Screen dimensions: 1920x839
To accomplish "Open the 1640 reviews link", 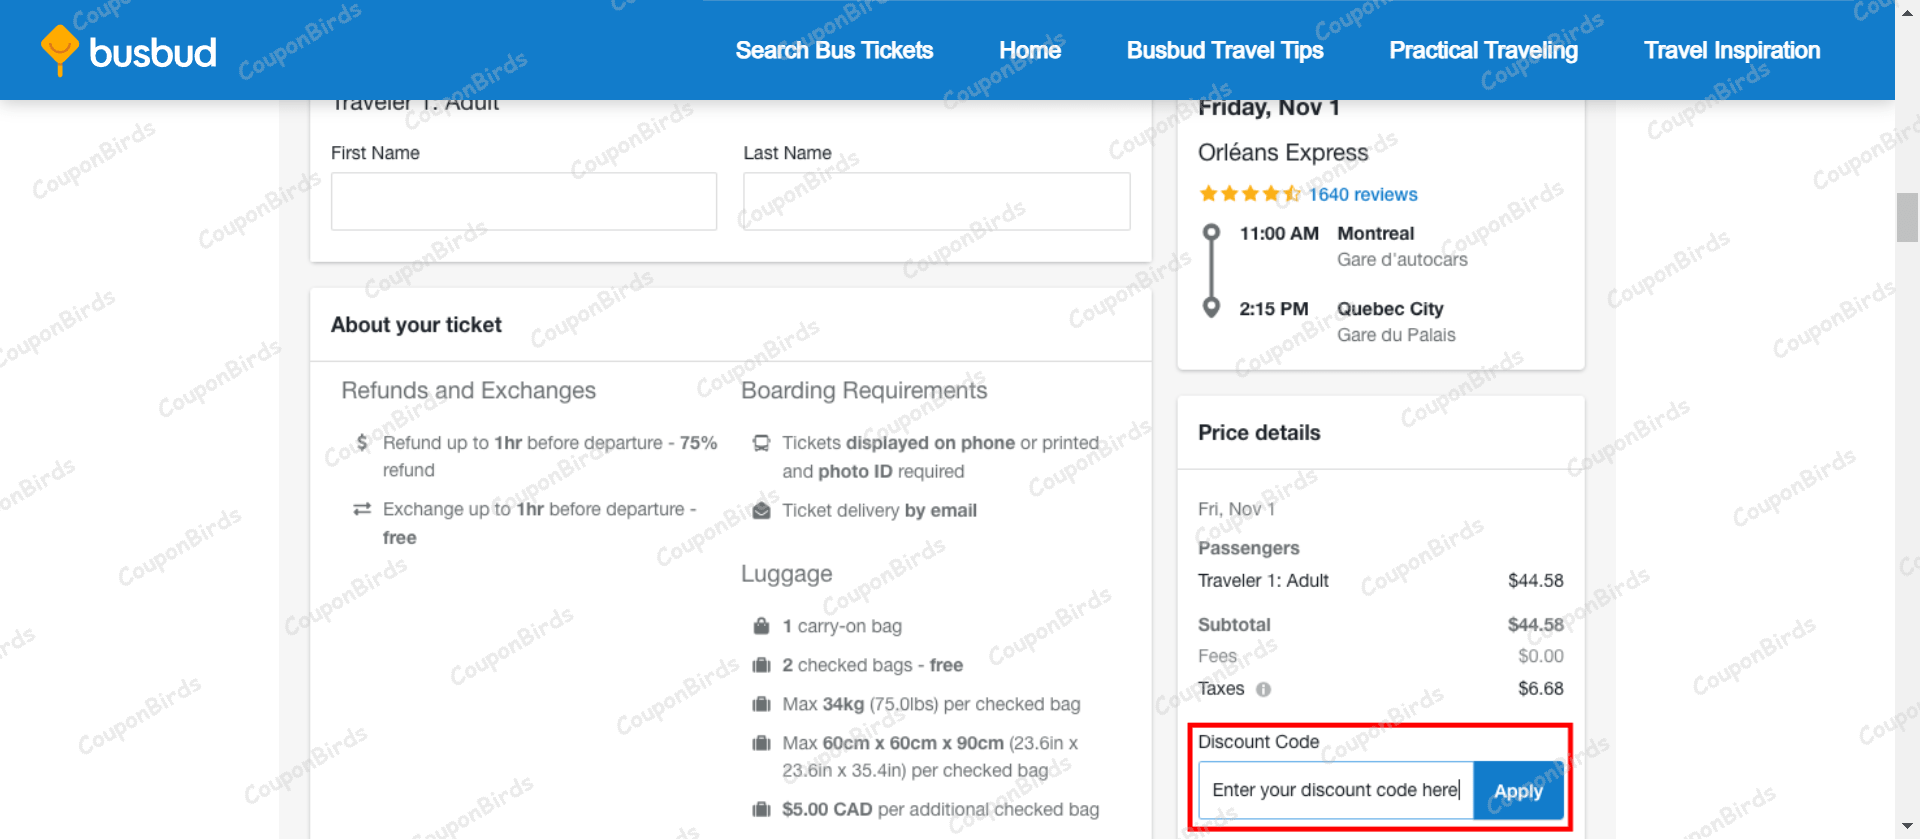I will click(1362, 194).
